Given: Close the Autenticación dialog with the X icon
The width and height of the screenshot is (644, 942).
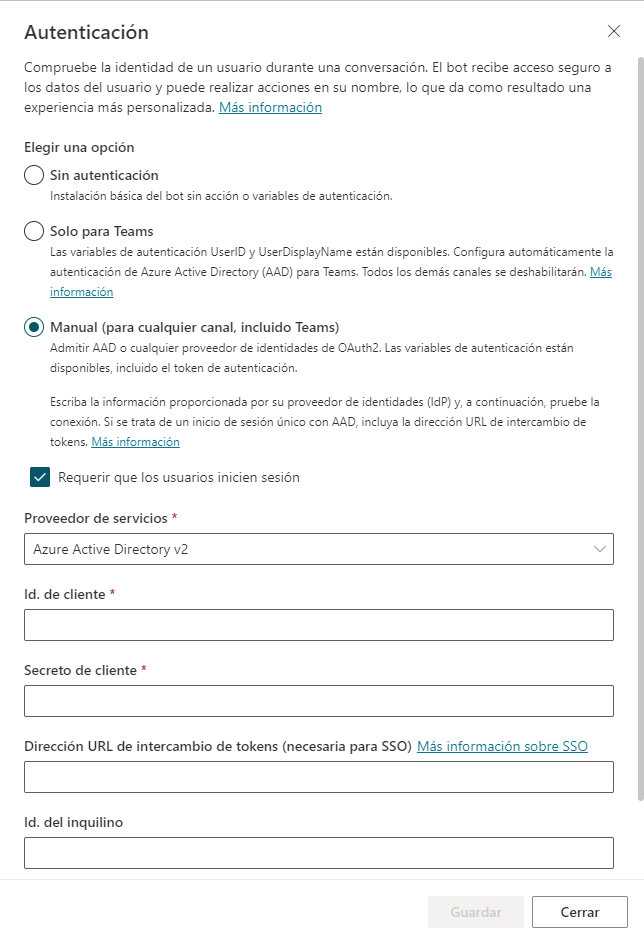Looking at the screenshot, I should point(614,31).
